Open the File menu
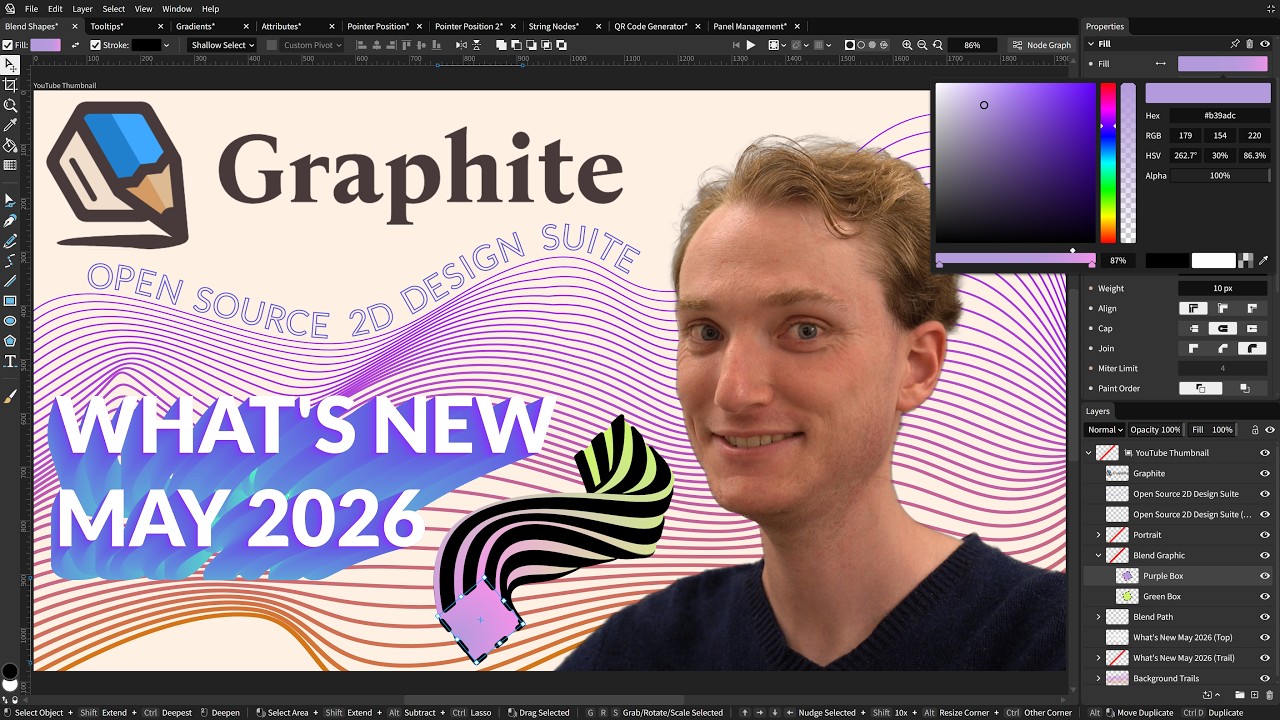Image resolution: width=1280 pixels, height=720 pixels. coord(32,9)
